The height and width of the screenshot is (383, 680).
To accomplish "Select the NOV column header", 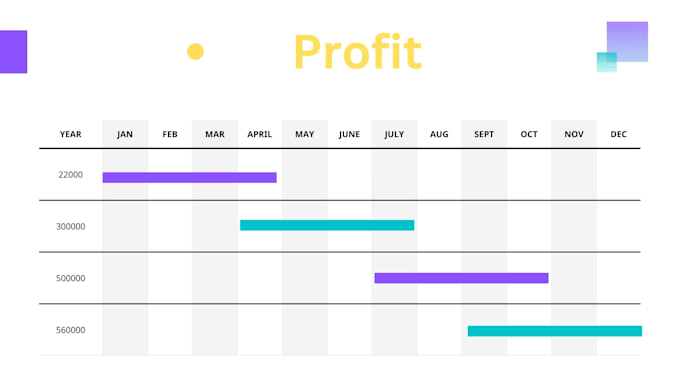I will point(574,134).
